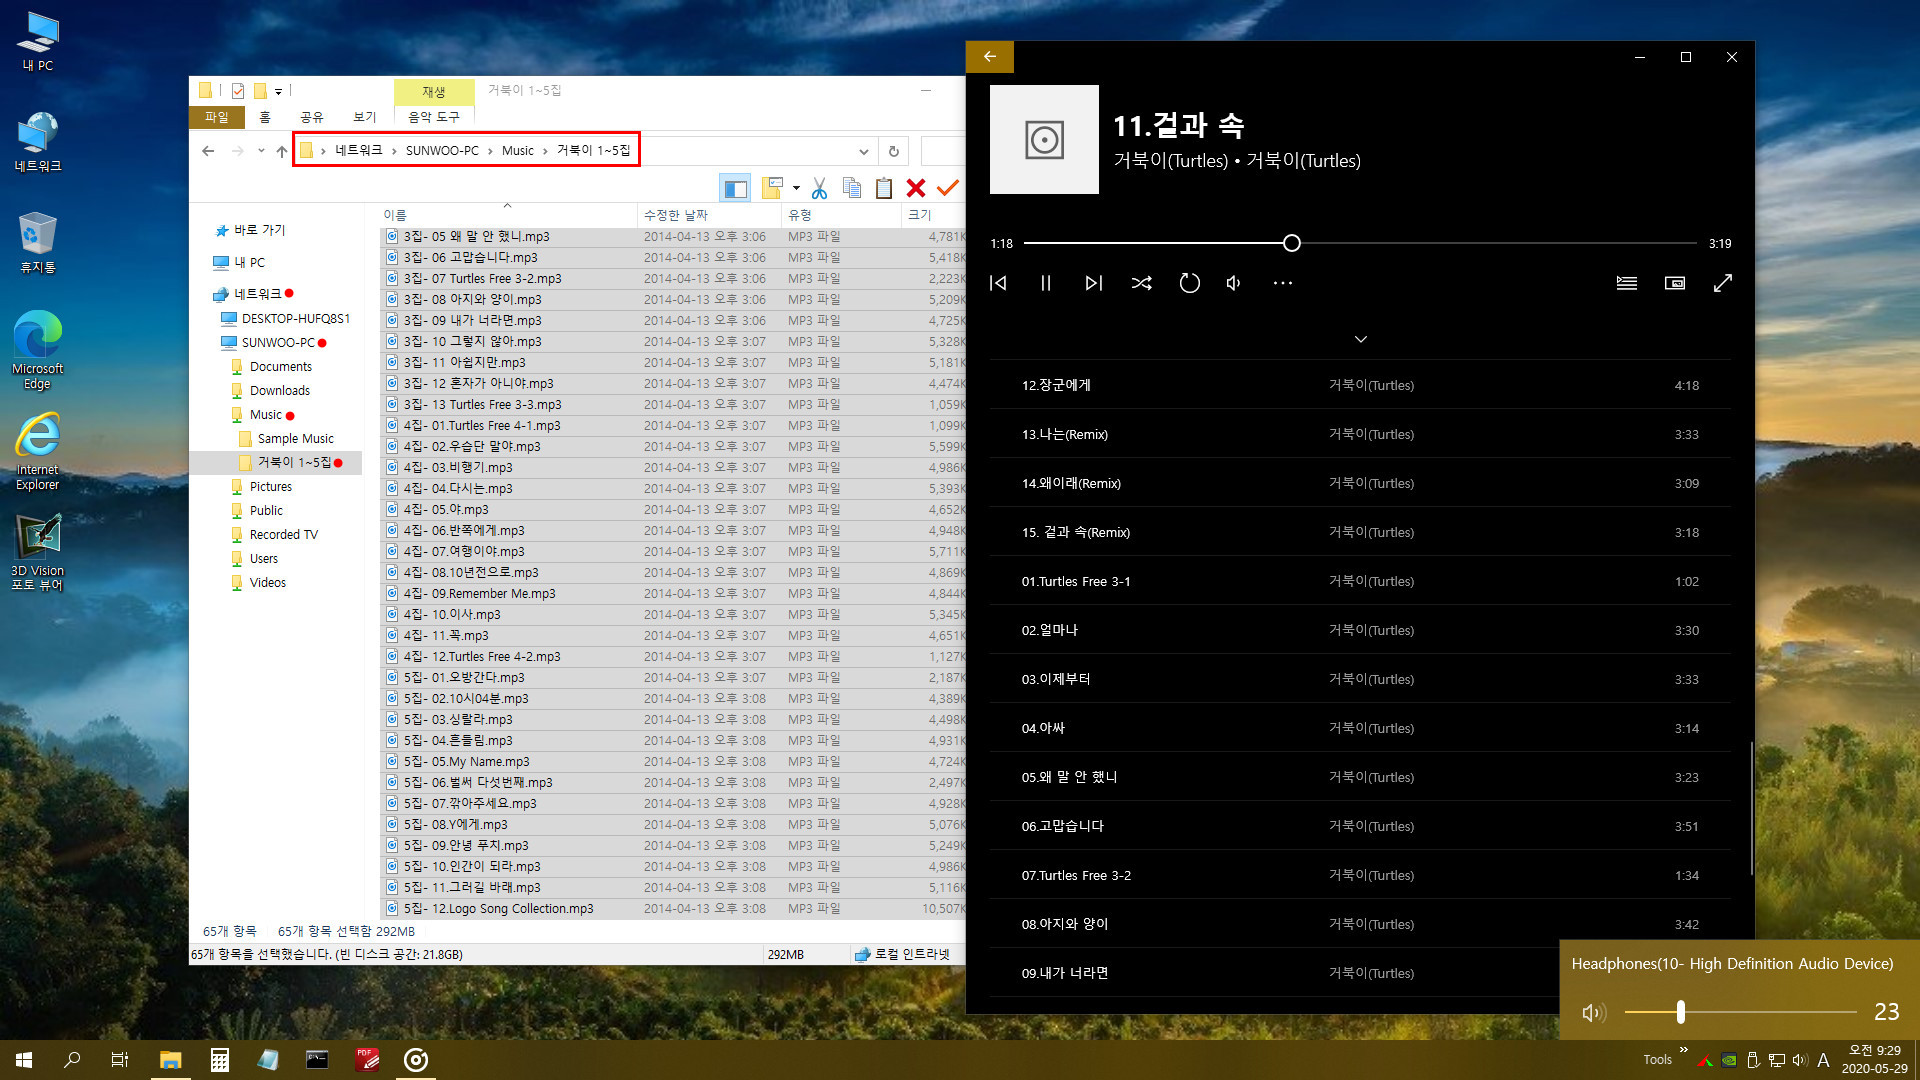The image size is (1920, 1080).
Task: Expand the now playing panel chevron
Action: 1361,338
